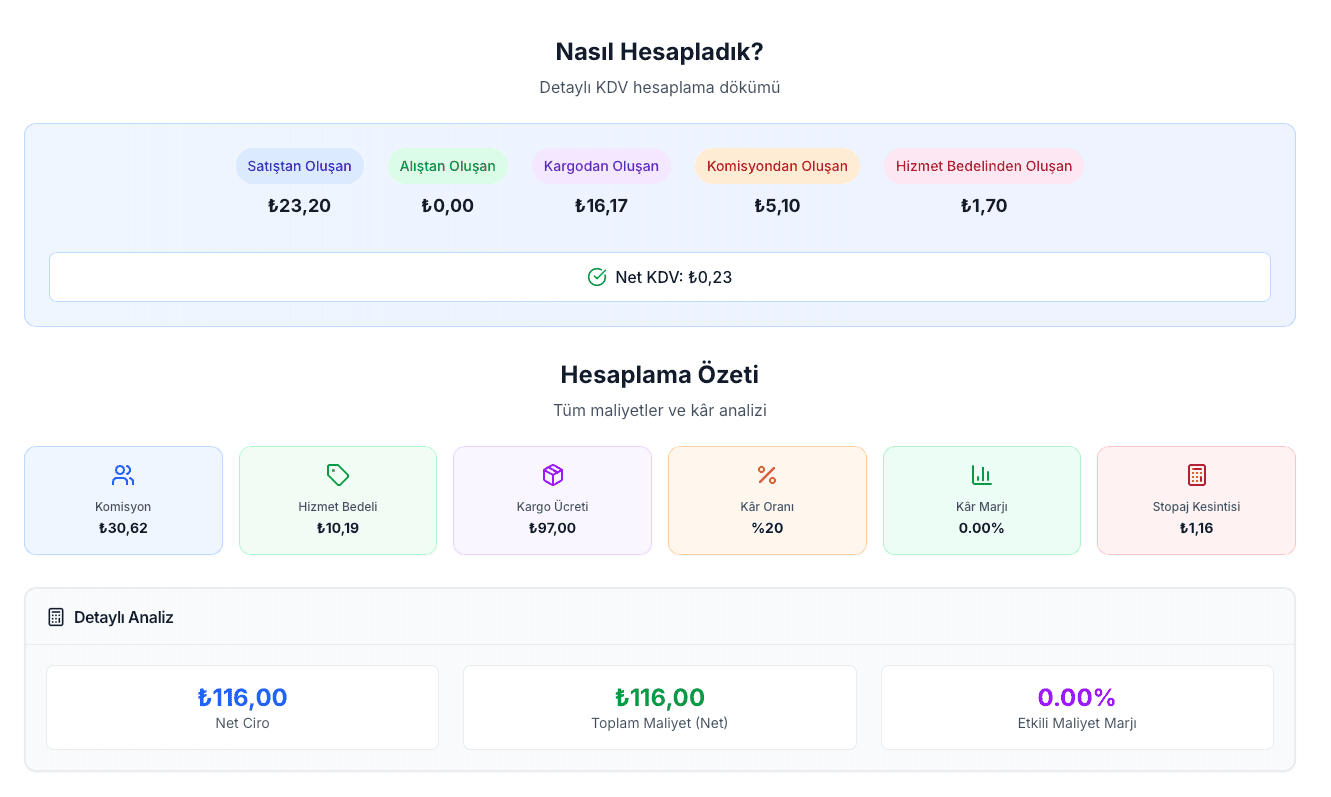Viewport: 1331px width, 797px height.
Task: Click the Komisyon people icon
Action: [x=123, y=475]
